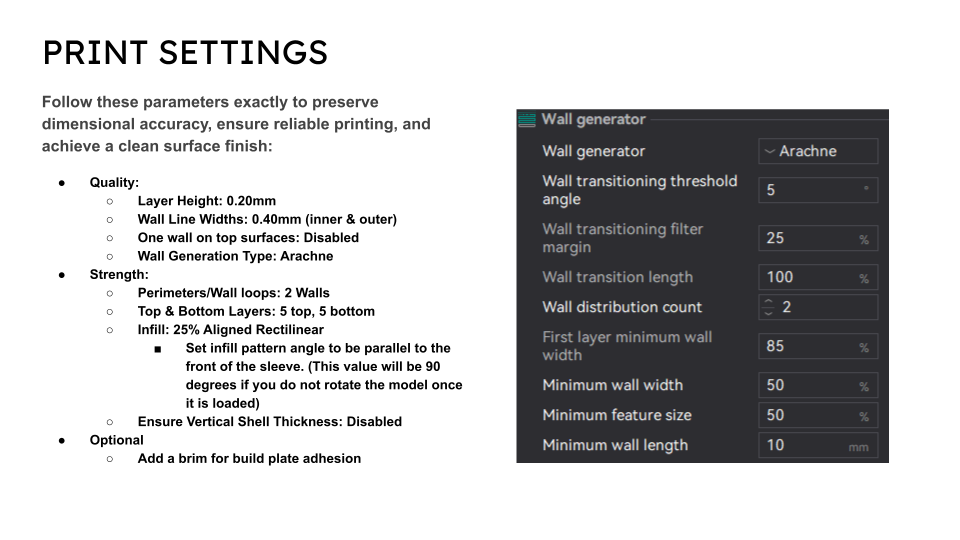960x540 pixels.
Task: Click the Wall generator section icon
Action: click(527, 120)
